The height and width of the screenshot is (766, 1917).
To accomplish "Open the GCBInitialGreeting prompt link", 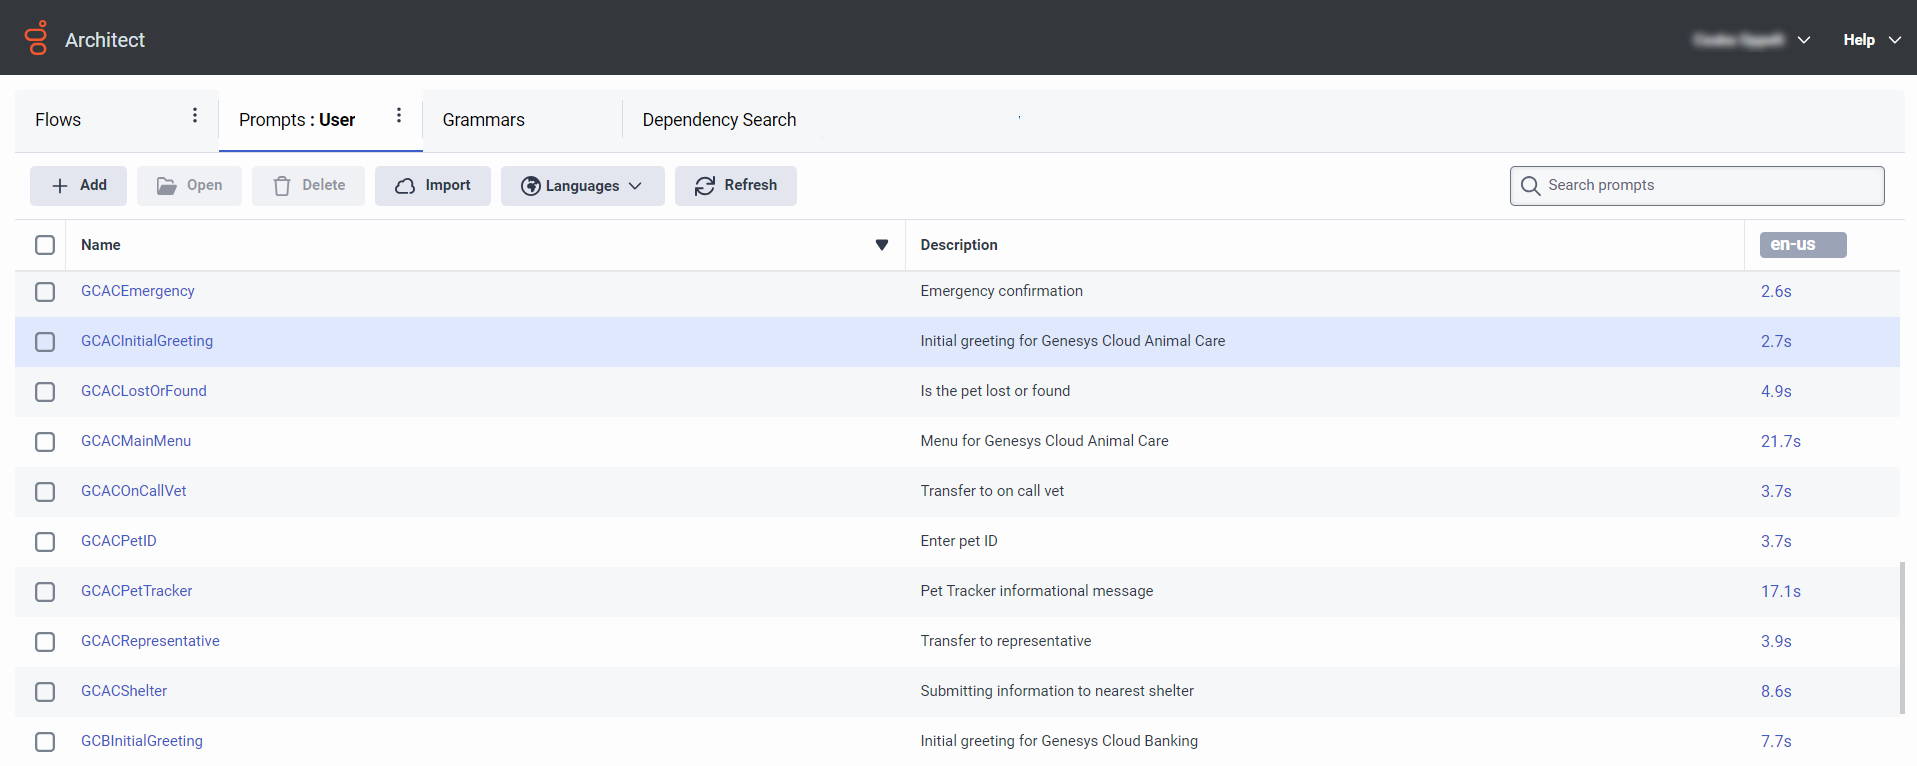I will click(x=142, y=741).
